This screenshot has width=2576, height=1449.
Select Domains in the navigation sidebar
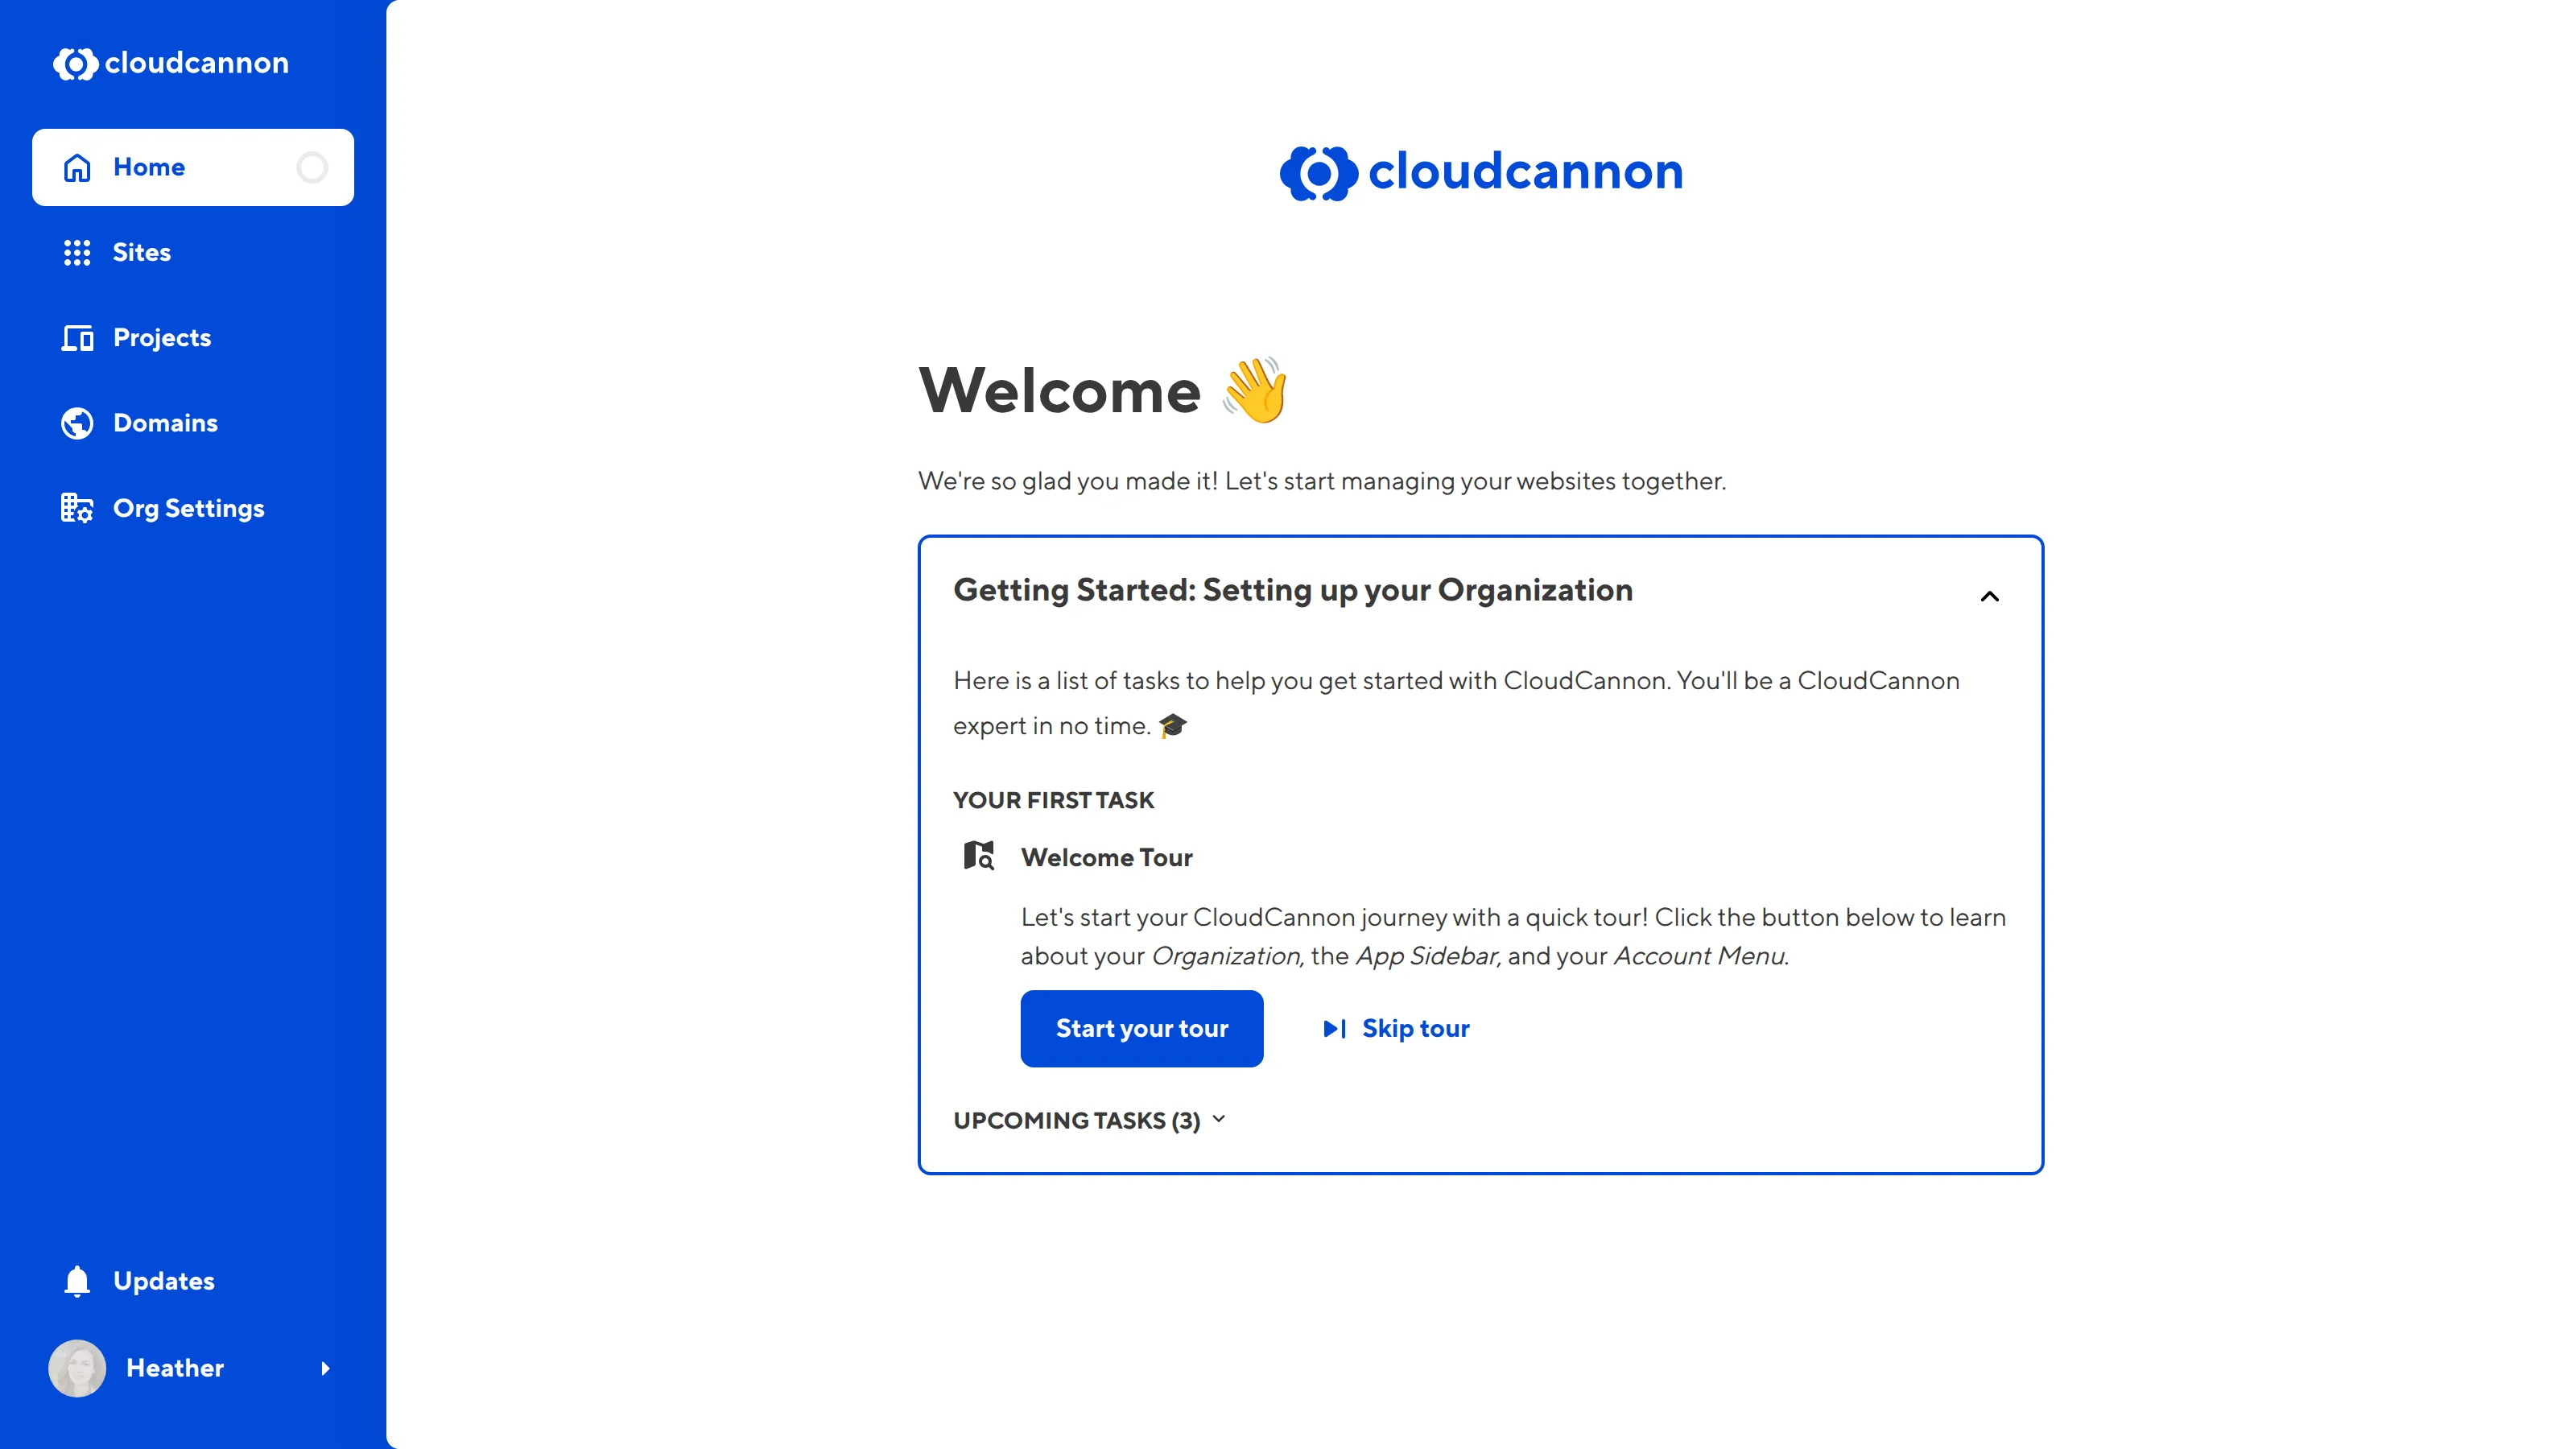[x=165, y=423]
